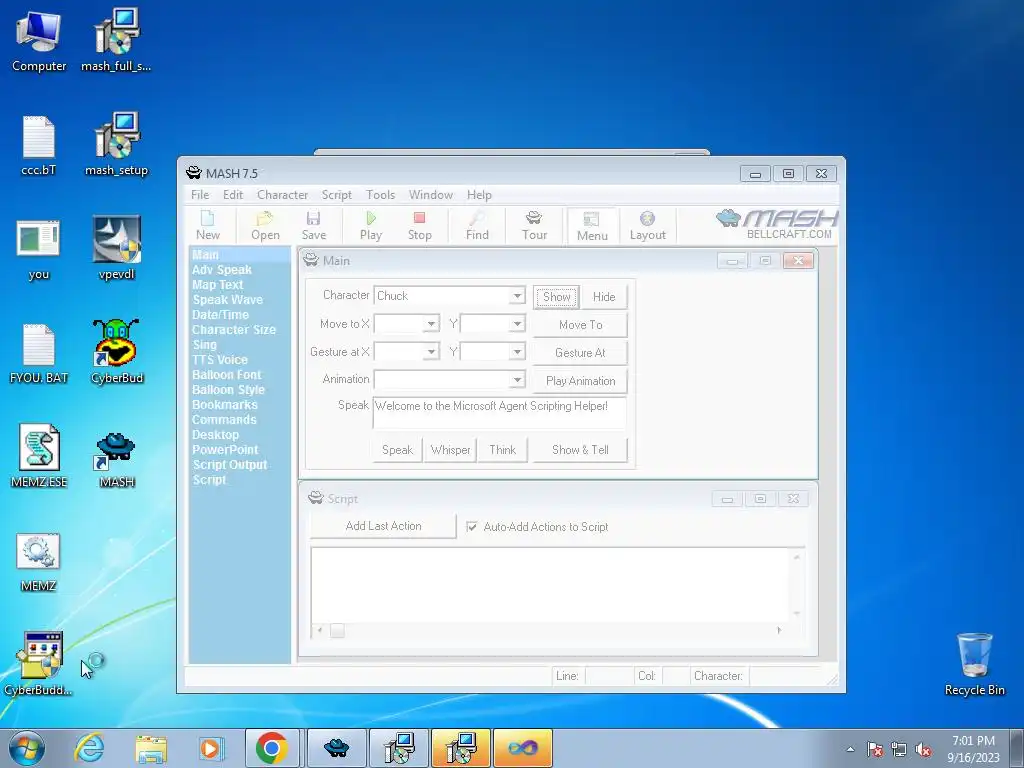Open the Gesture at X dropdown

(431, 352)
